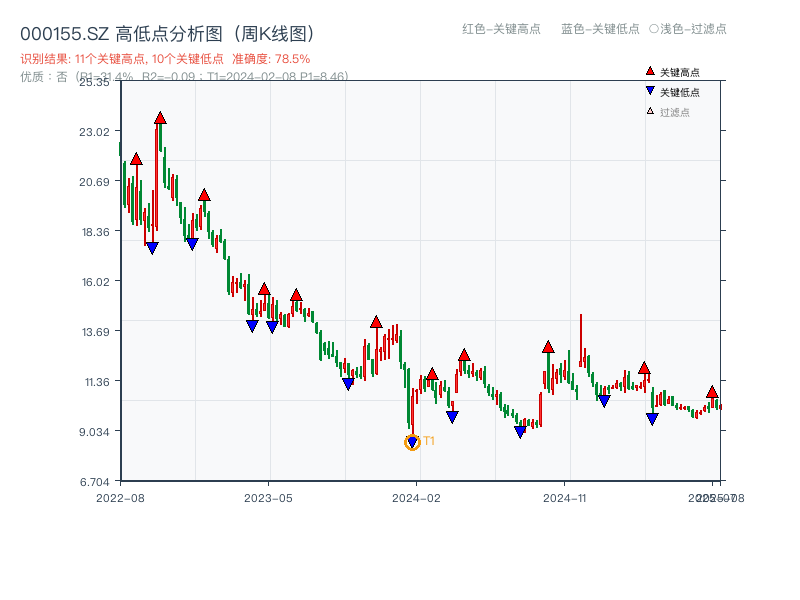Click the highest red peak marker near 2022 top
The width and height of the screenshot is (800, 600).
coord(159,117)
